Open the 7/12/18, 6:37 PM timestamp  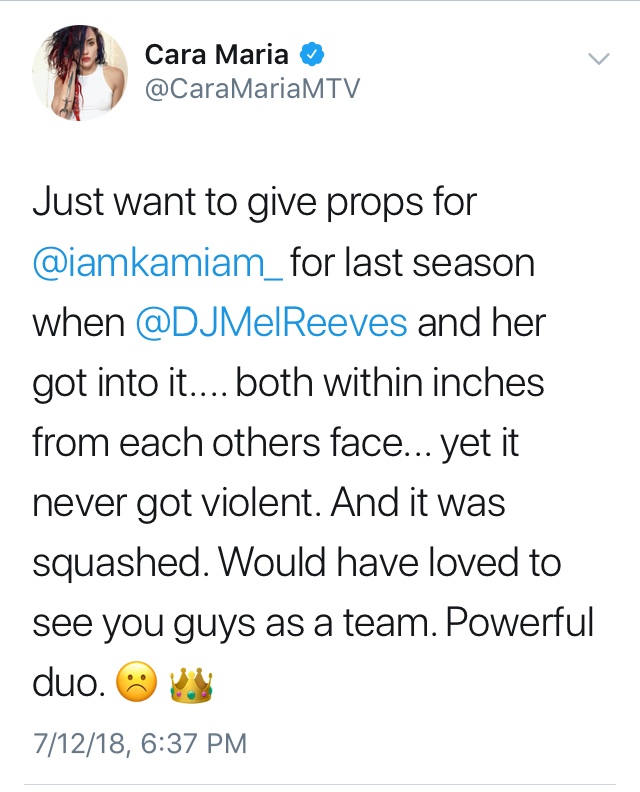[140, 744]
